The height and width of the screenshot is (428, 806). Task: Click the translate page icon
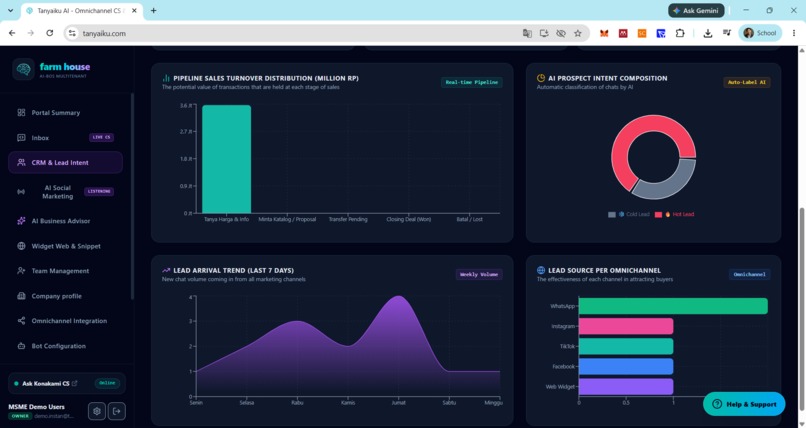click(527, 33)
